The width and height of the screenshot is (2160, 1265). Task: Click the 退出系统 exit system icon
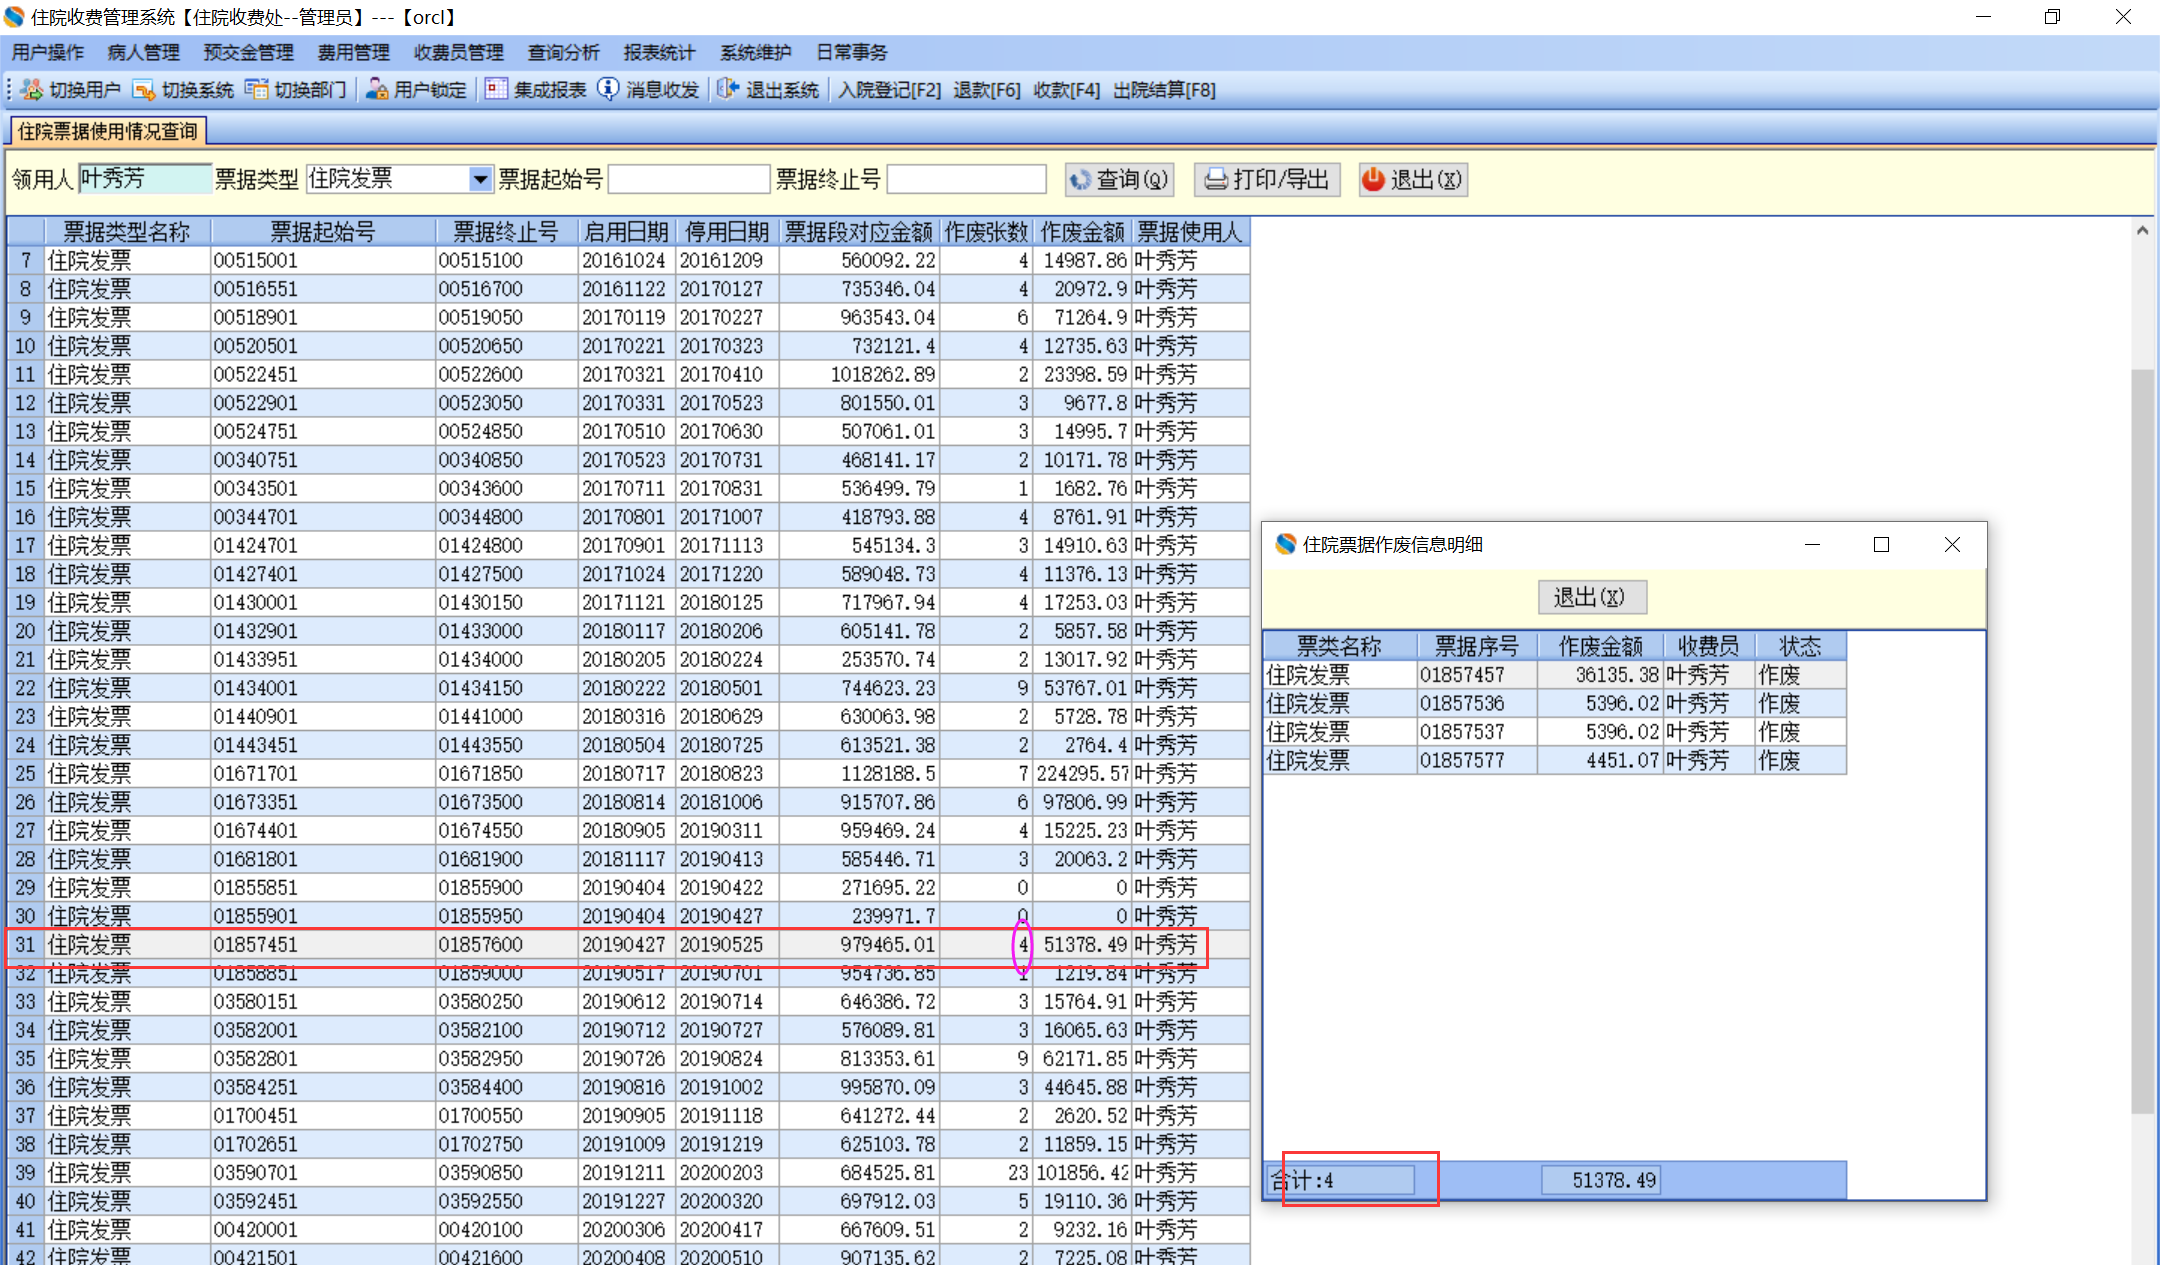[x=728, y=90]
